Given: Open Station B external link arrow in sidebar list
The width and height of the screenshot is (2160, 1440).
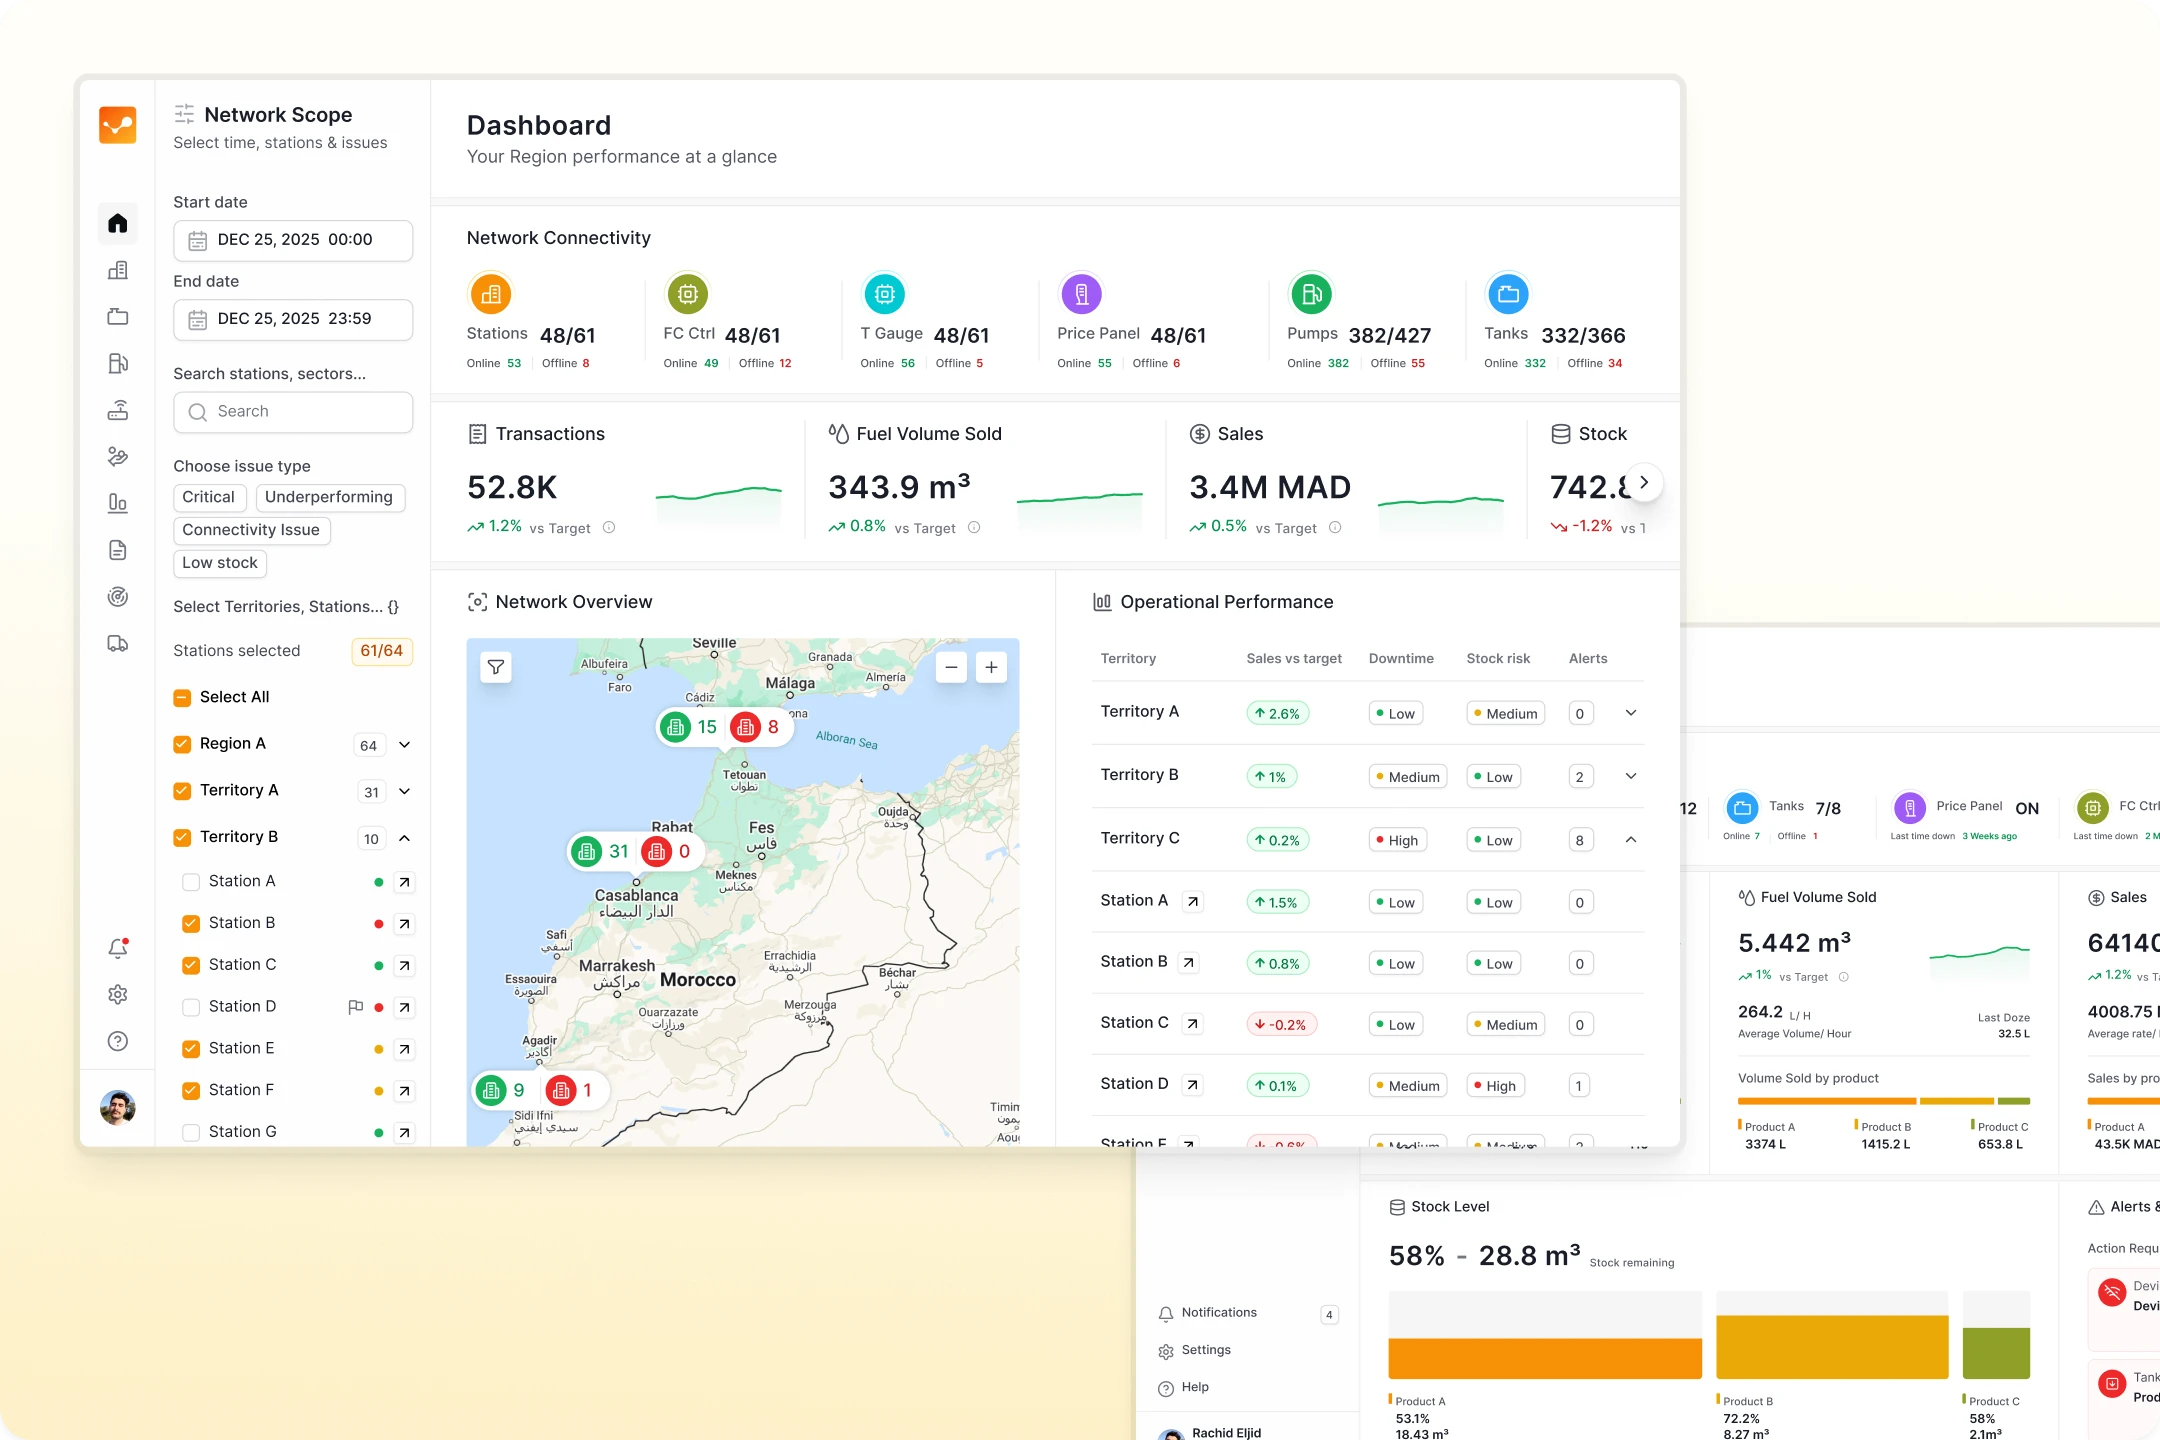Looking at the screenshot, I should pyautogui.click(x=404, y=924).
